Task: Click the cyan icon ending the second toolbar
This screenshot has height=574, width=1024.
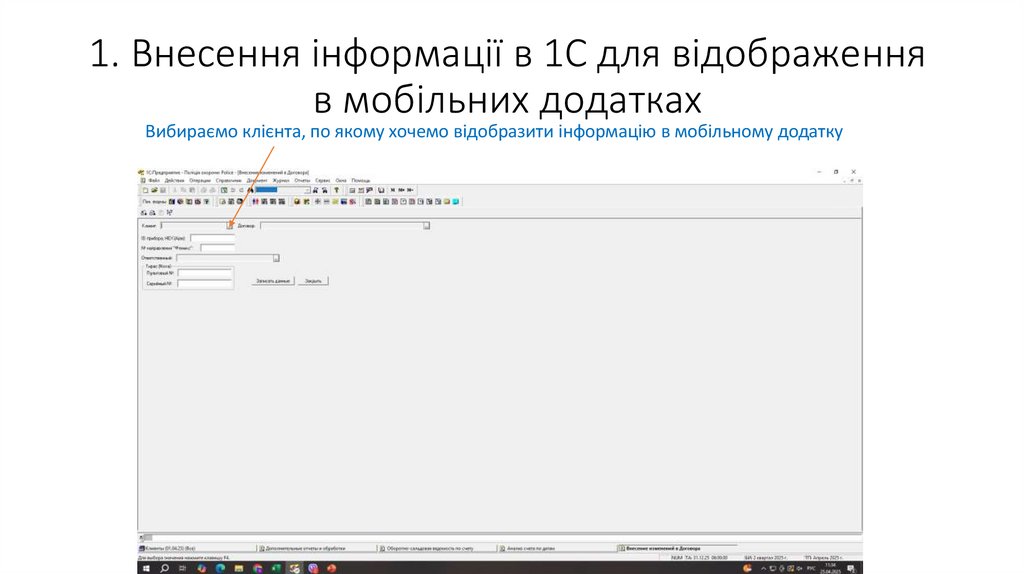Action: tap(456, 201)
